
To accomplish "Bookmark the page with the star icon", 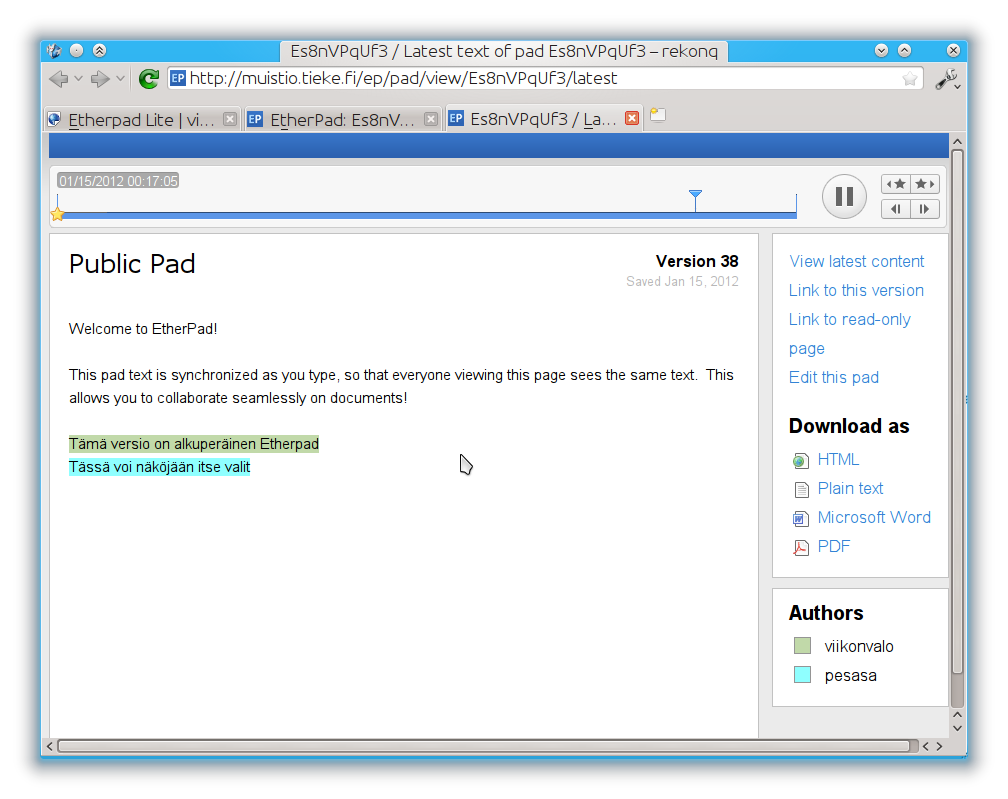I will click(910, 78).
